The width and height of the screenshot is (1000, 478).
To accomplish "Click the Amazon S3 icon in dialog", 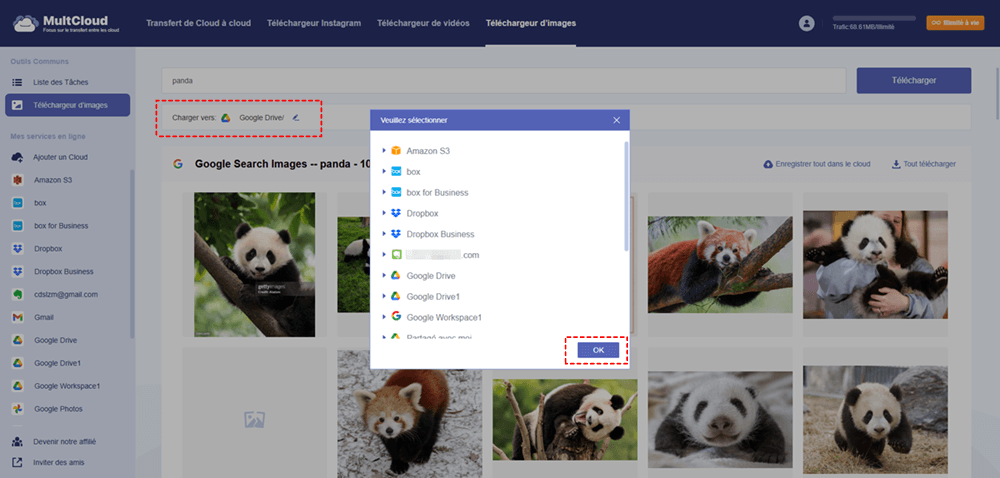I will point(395,151).
